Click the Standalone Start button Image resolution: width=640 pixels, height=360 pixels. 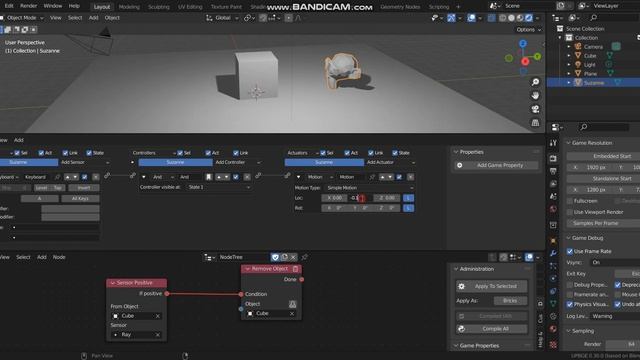point(604,179)
